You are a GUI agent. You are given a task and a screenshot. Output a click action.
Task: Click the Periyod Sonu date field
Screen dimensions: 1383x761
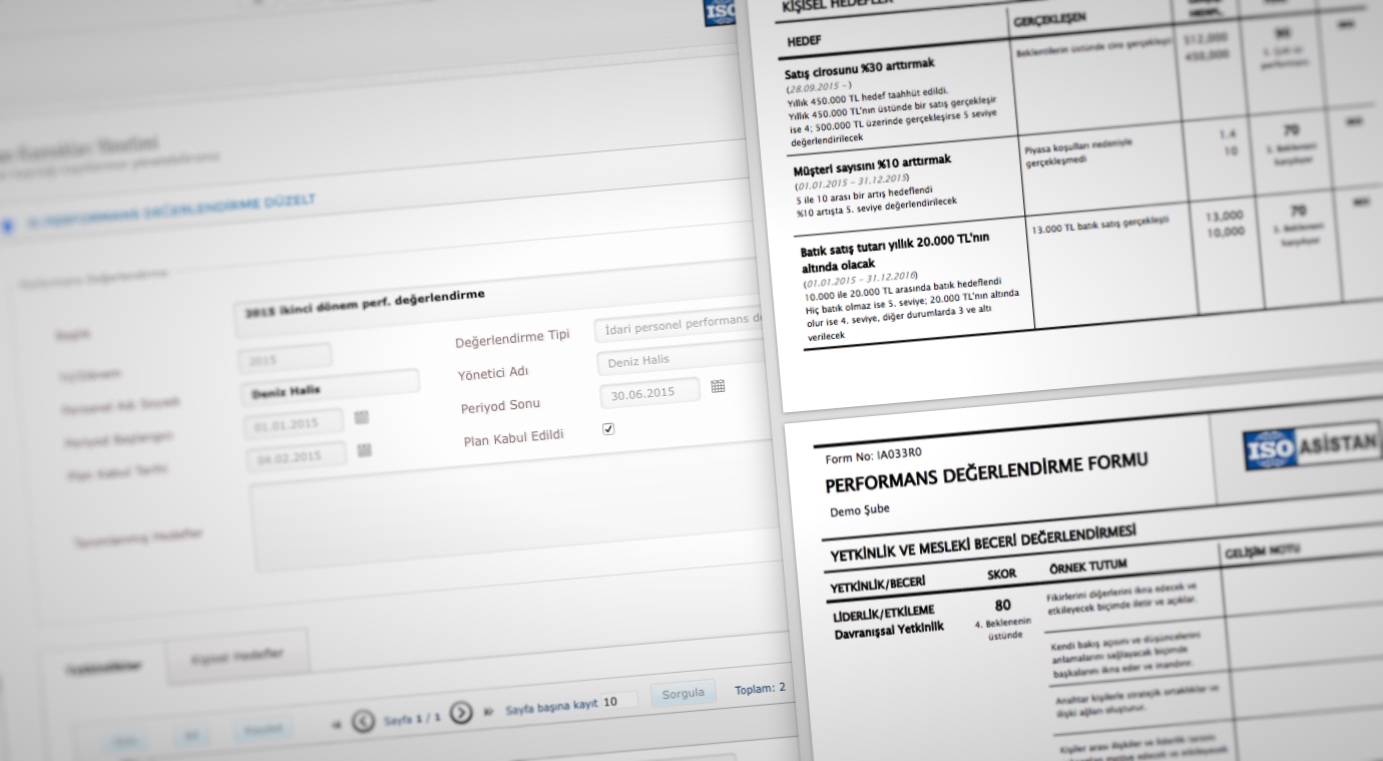pos(649,393)
